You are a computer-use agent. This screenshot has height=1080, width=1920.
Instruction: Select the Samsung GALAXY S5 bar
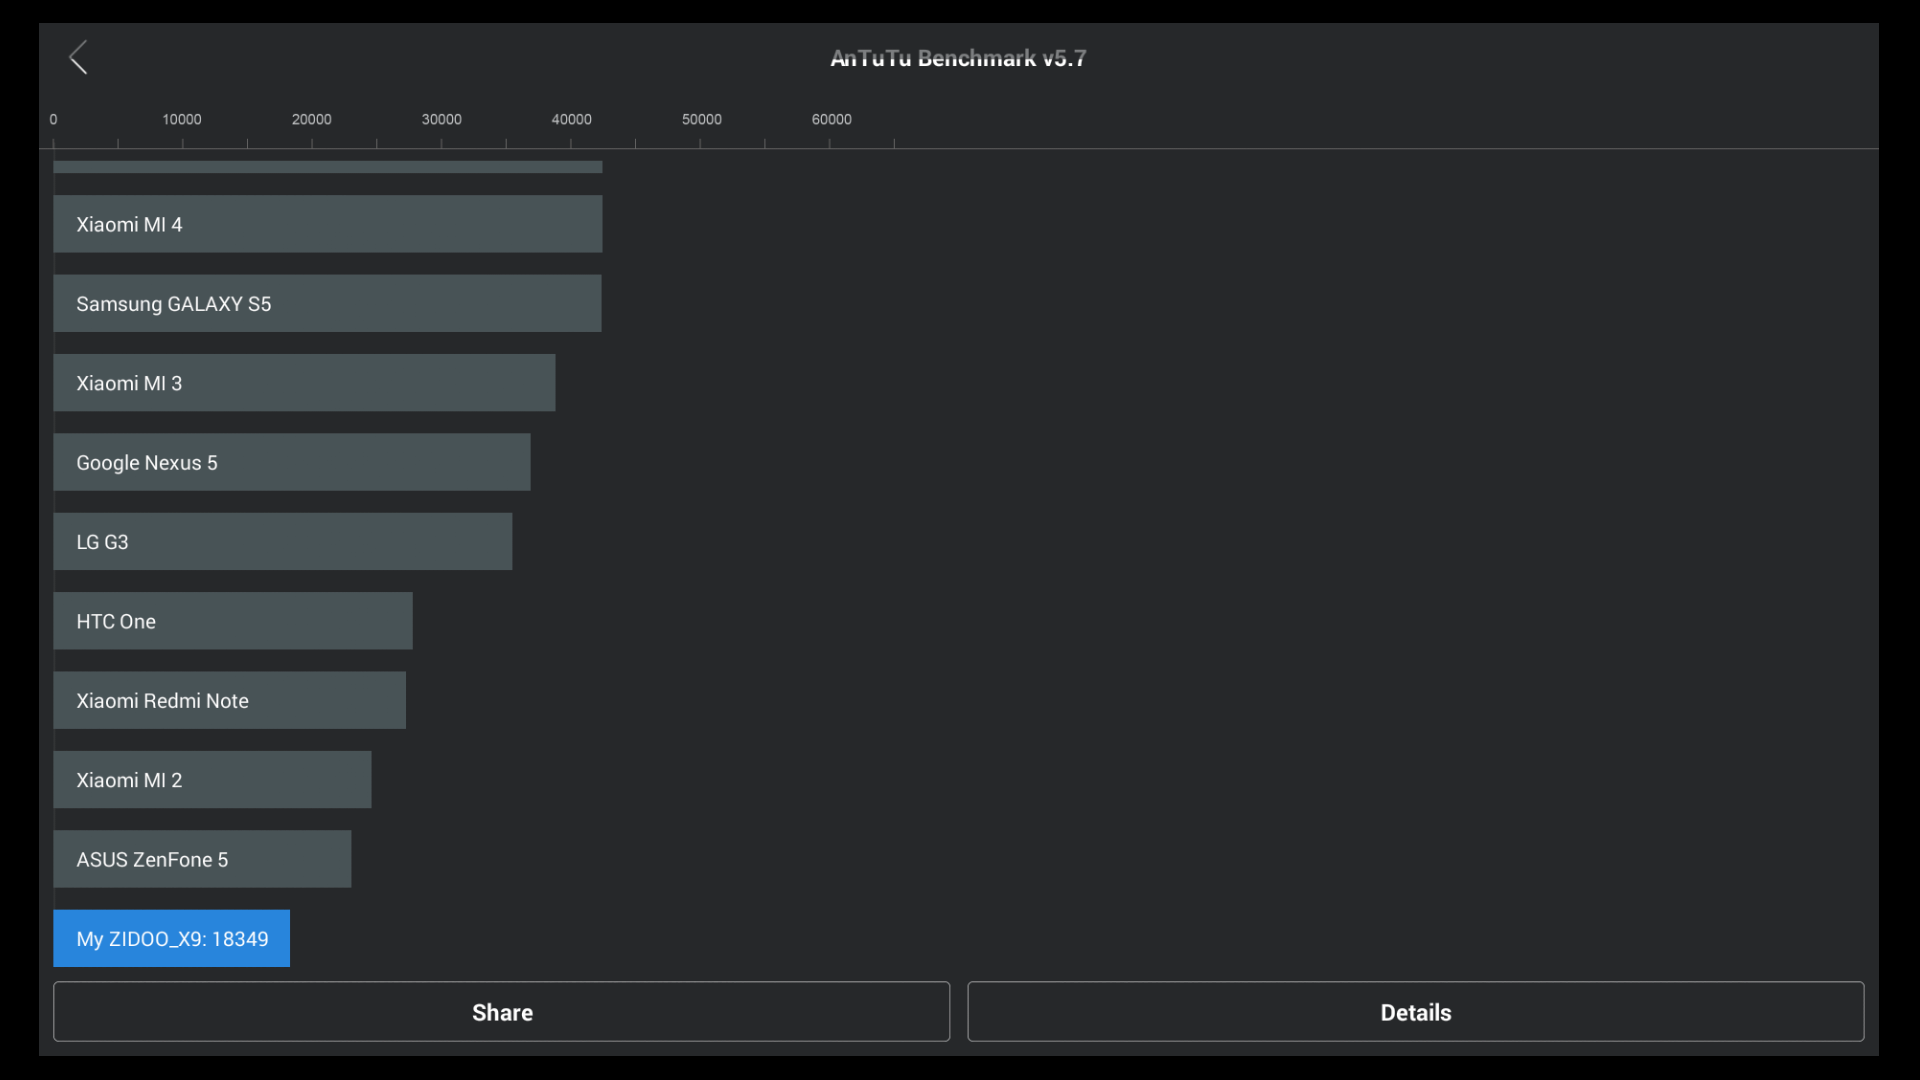[327, 304]
